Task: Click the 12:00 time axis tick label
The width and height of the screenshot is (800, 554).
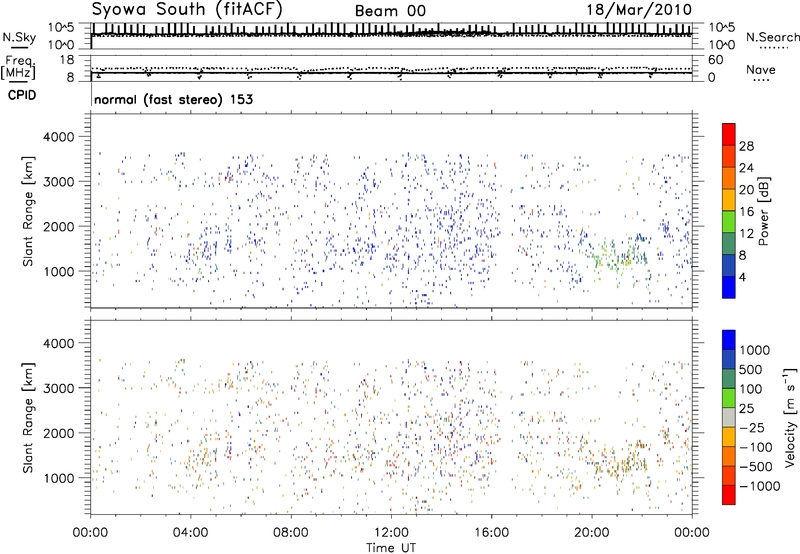Action: tap(391, 532)
